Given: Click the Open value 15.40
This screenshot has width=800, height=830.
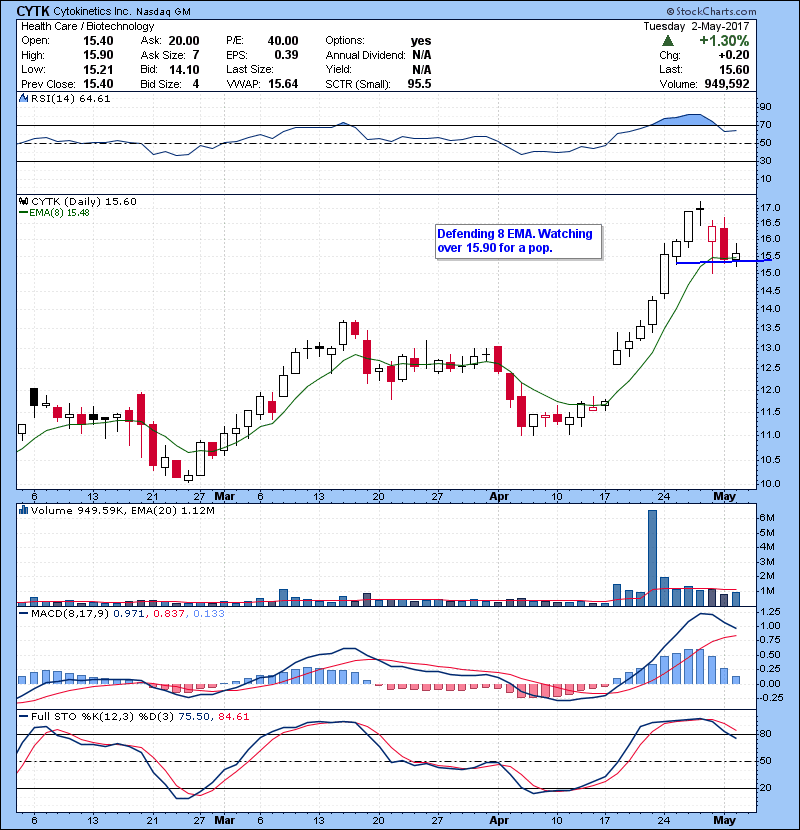Looking at the screenshot, I should click(x=98, y=41).
